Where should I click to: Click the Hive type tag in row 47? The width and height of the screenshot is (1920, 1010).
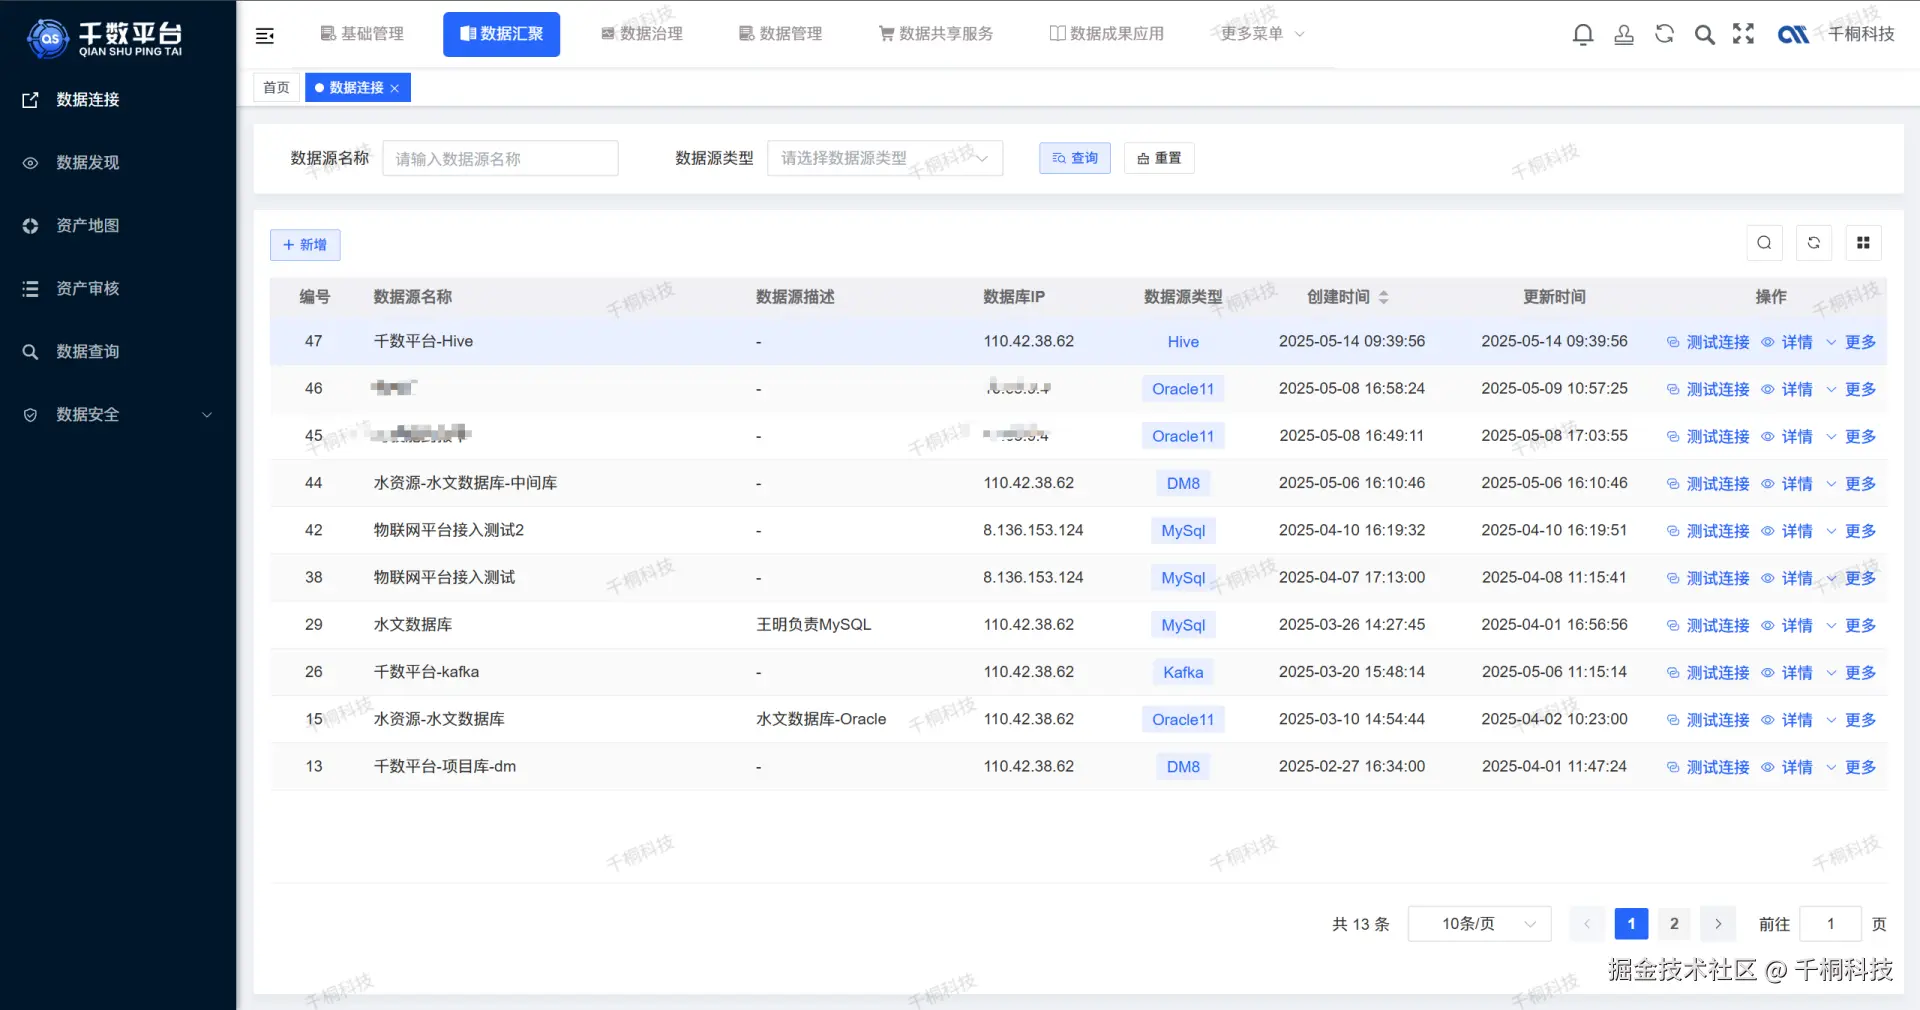(x=1183, y=342)
